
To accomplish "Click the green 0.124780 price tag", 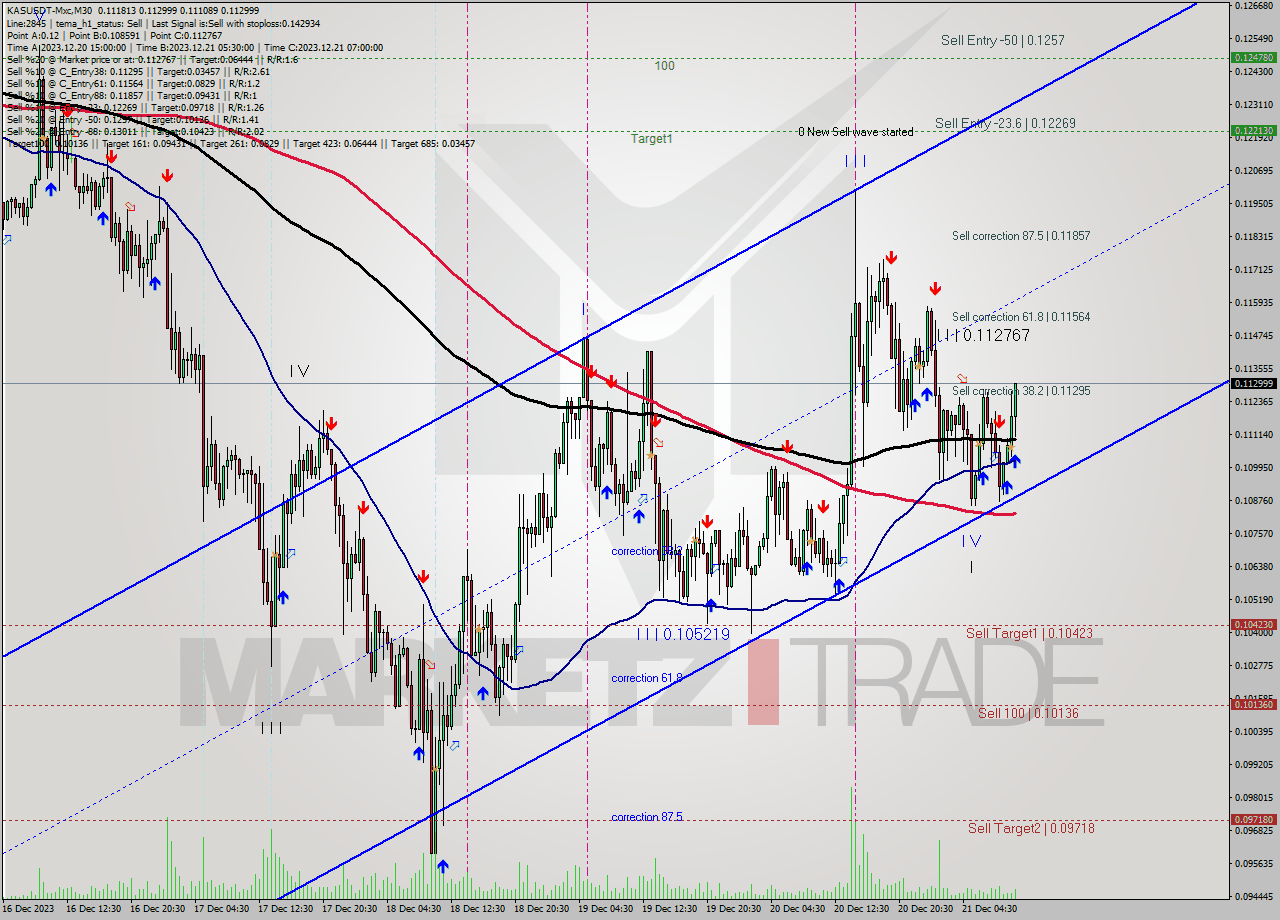I will point(1253,58).
